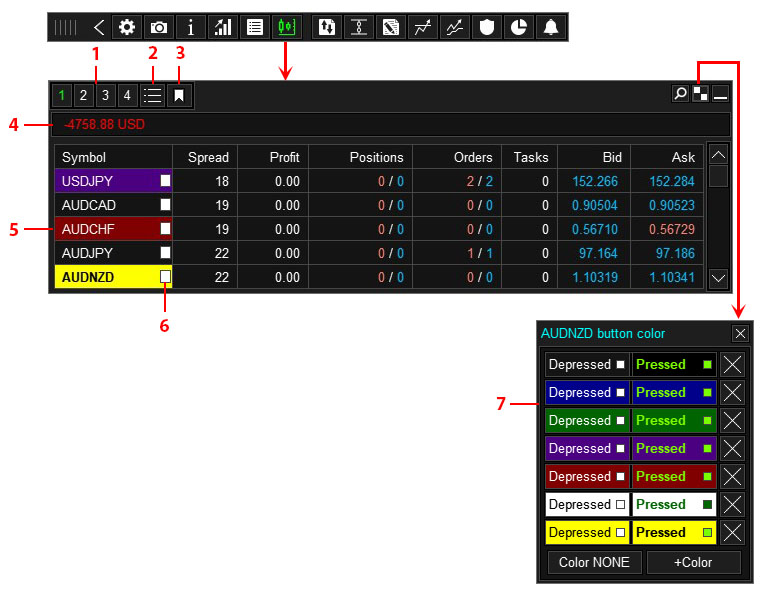Click the camera screenshot icon
Image resolution: width=765 pixels, height=589 pixels.
(159, 27)
